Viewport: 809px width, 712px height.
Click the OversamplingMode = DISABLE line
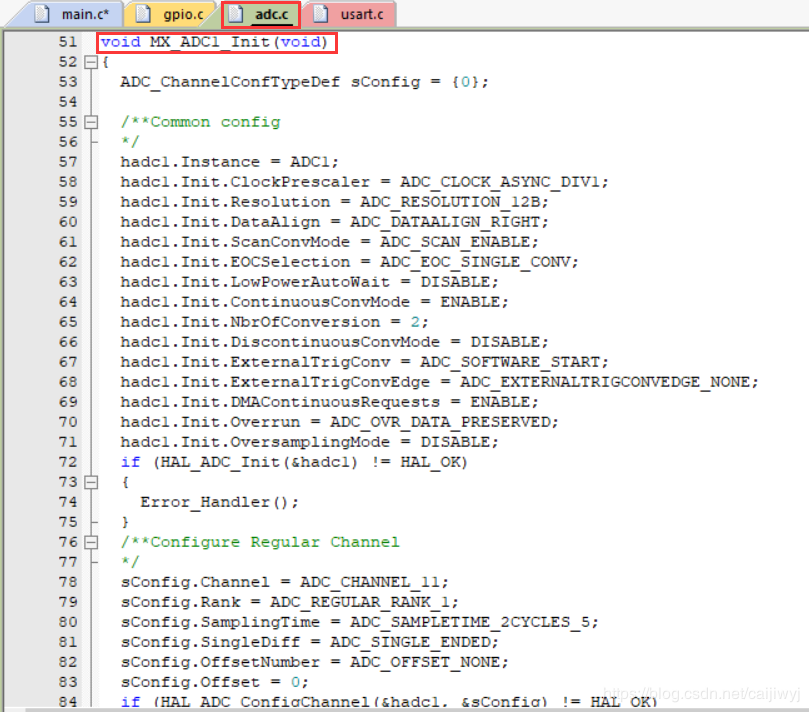coord(310,442)
